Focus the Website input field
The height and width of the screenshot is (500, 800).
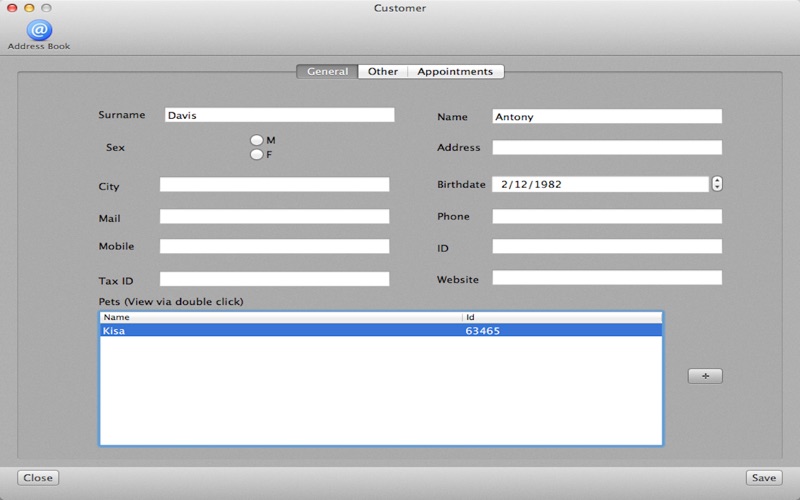point(607,278)
